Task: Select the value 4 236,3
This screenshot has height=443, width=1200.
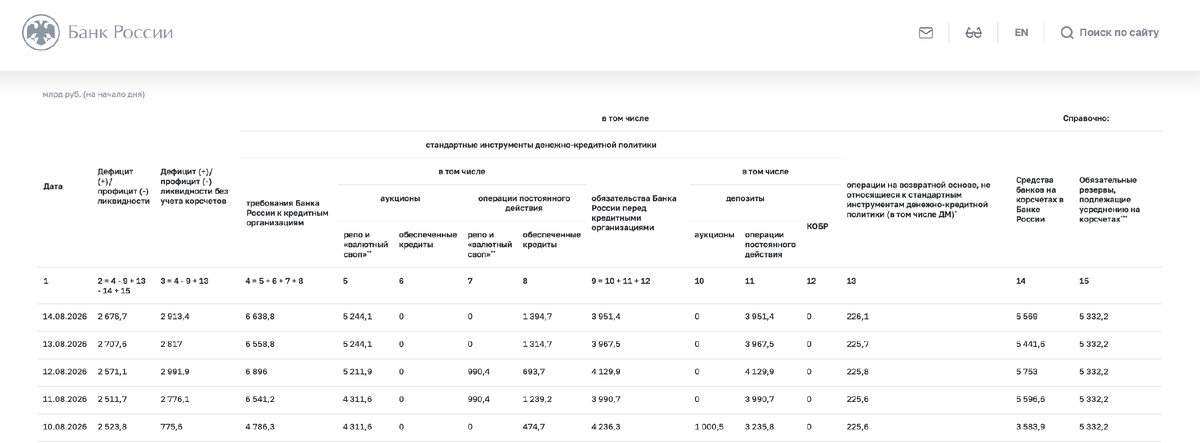Action: tap(606, 426)
